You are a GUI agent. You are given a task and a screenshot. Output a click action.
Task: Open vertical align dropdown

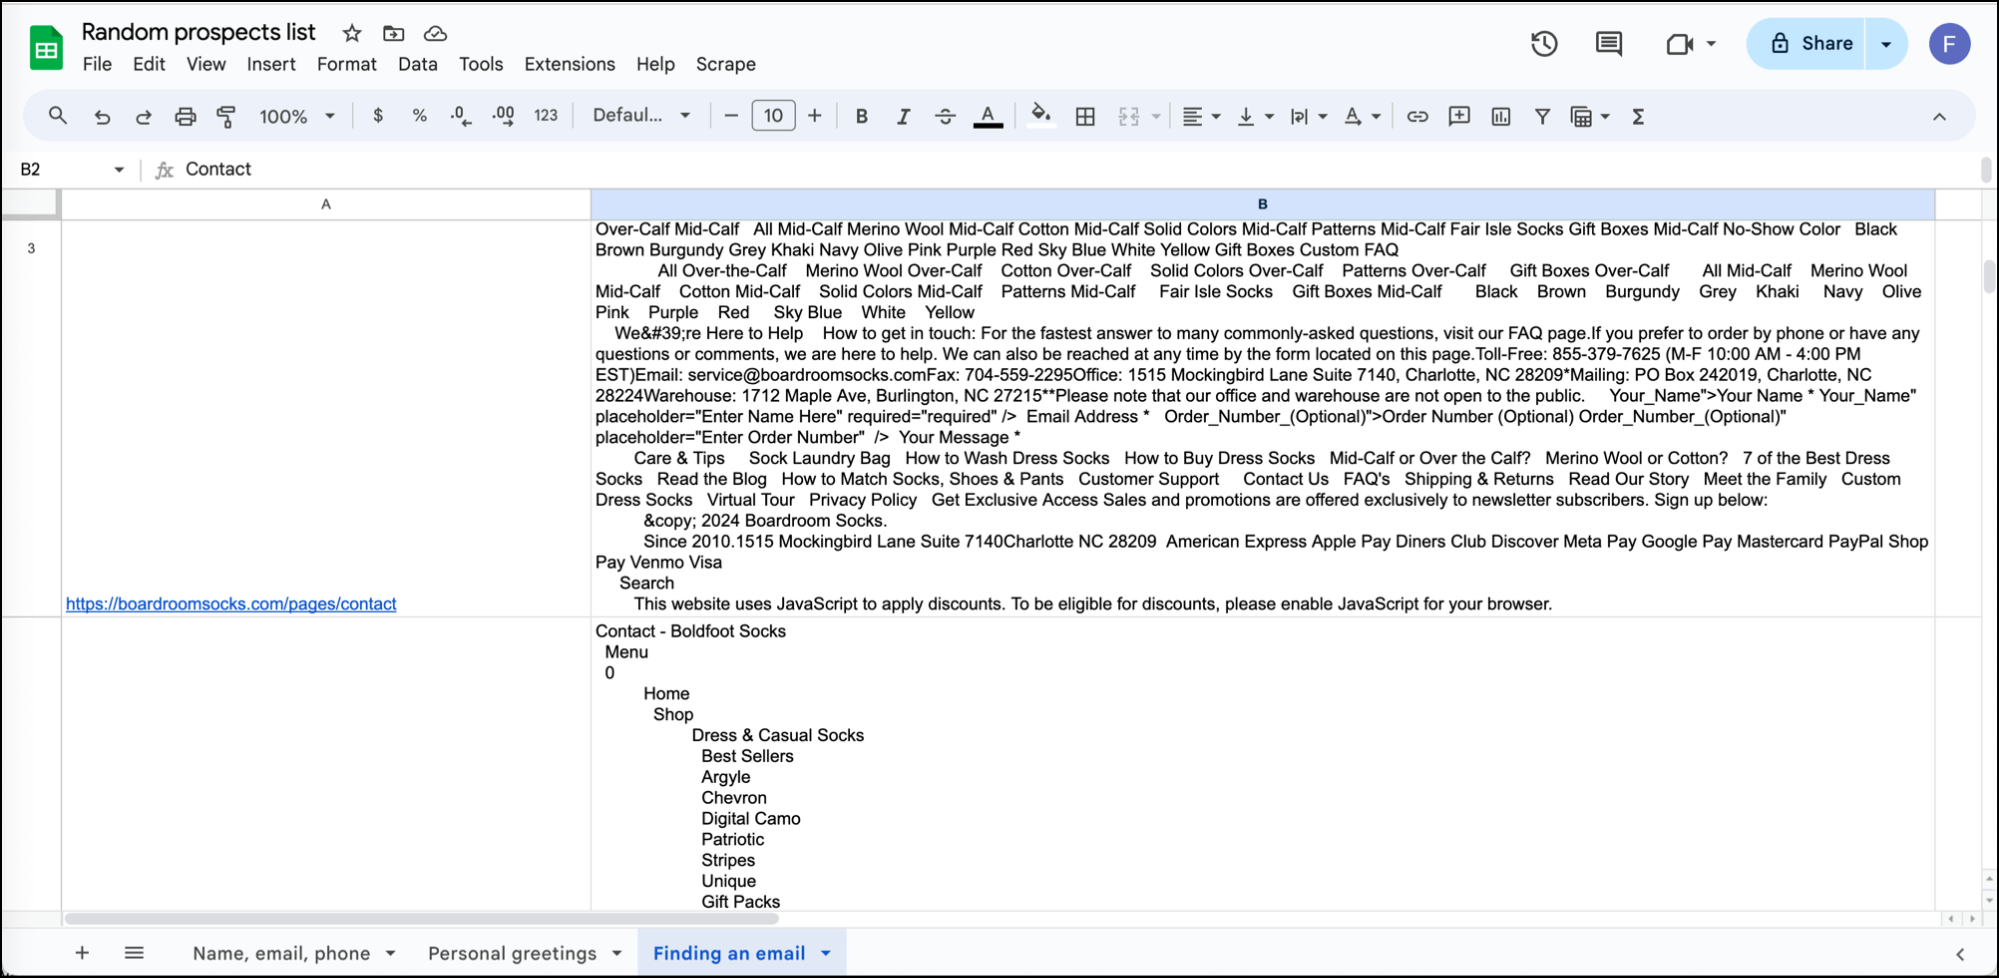tap(1255, 116)
